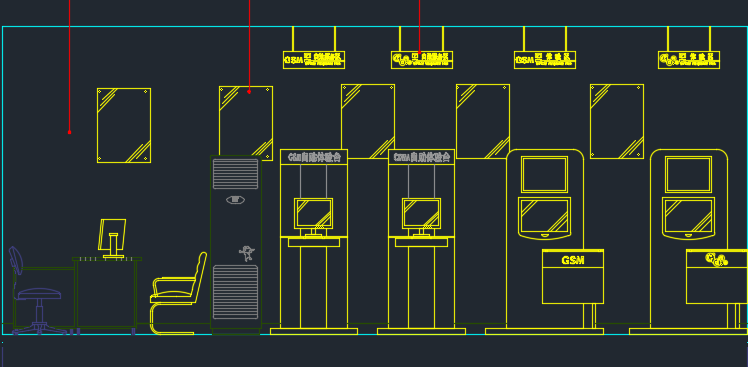Click the GSM text on the kiosk counter box
Image resolution: width=748 pixels, height=367 pixels.
pyautogui.click(x=572, y=261)
